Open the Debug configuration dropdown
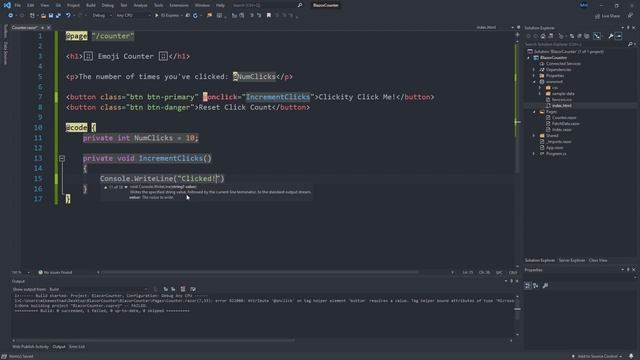The image size is (640, 360). [101, 16]
